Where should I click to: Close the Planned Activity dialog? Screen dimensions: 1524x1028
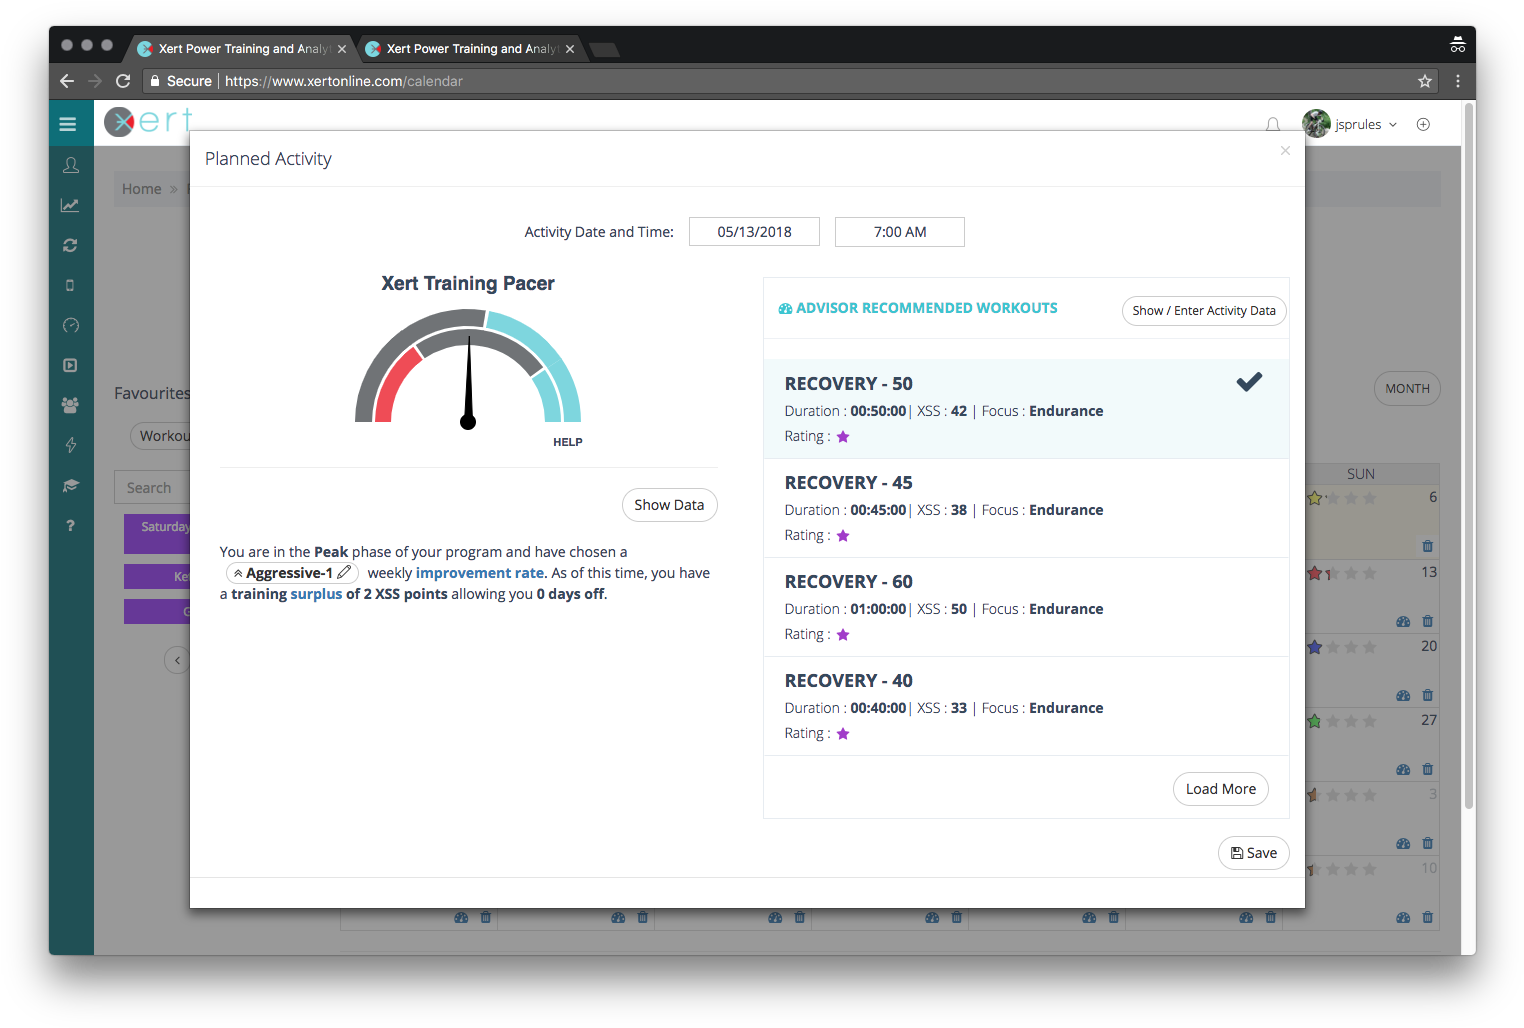tap(1285, 150)
